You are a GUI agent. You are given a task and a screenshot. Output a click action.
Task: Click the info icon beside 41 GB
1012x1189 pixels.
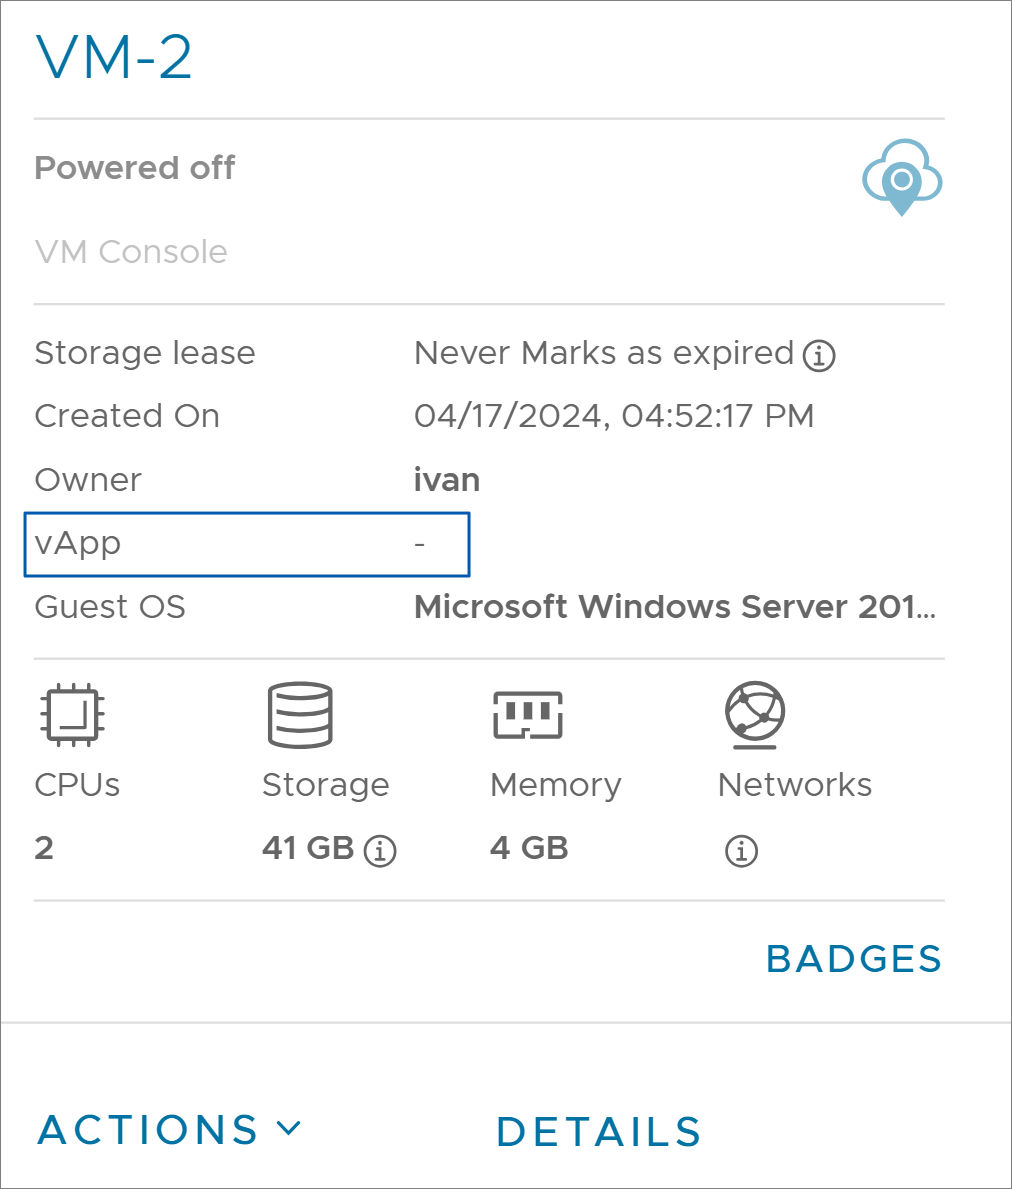coord(380,850)
